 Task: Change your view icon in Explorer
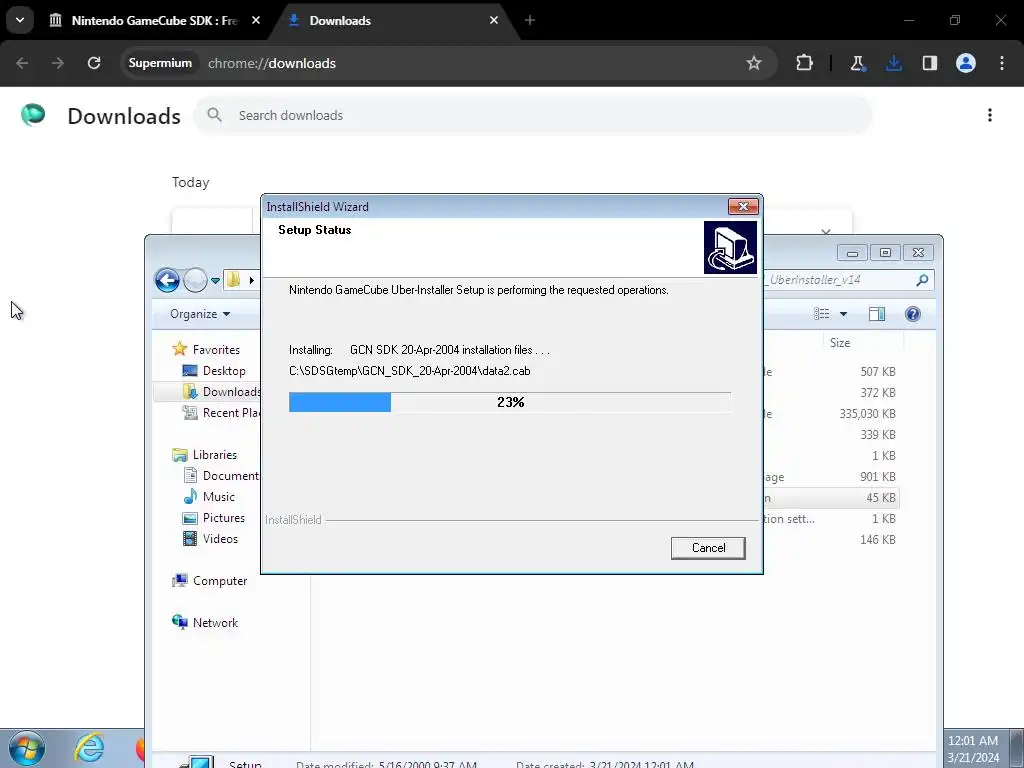coord(822,314)
